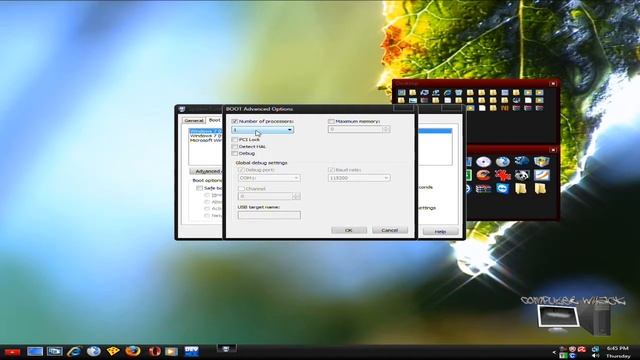Click Help in the System Configuration window
Image resolution: width=640 pixels, height=360 pixels.
(x=440, y=231)
